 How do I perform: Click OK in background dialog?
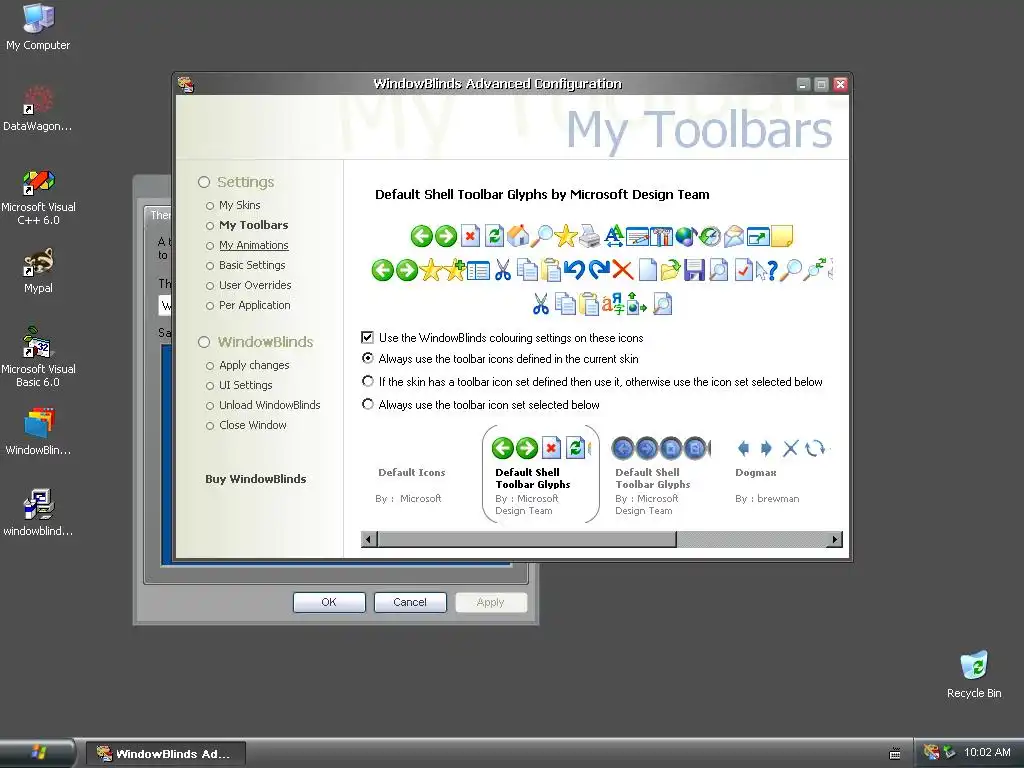point(329,602)
